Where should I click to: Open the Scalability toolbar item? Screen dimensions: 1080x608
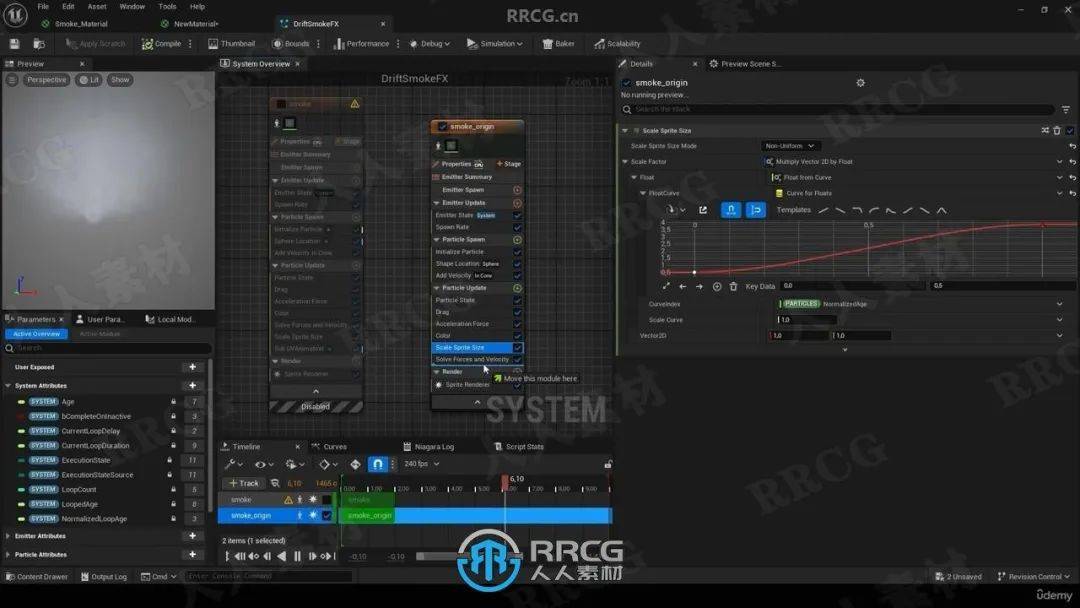(617, 43)
